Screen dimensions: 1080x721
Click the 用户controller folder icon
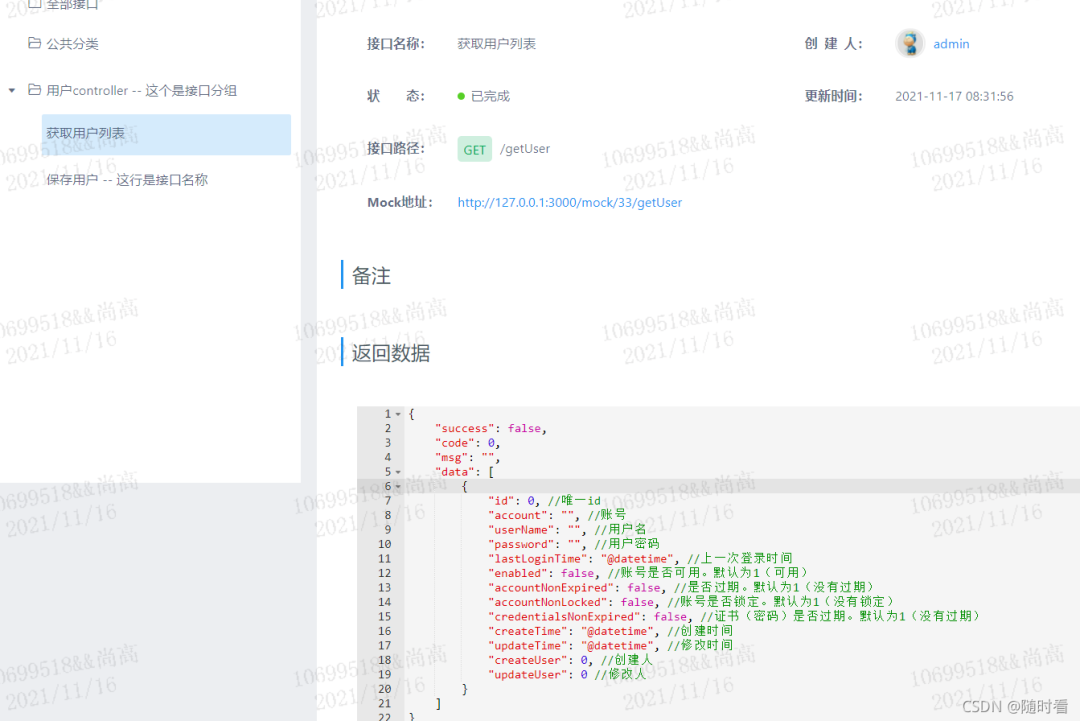point(34,90)
